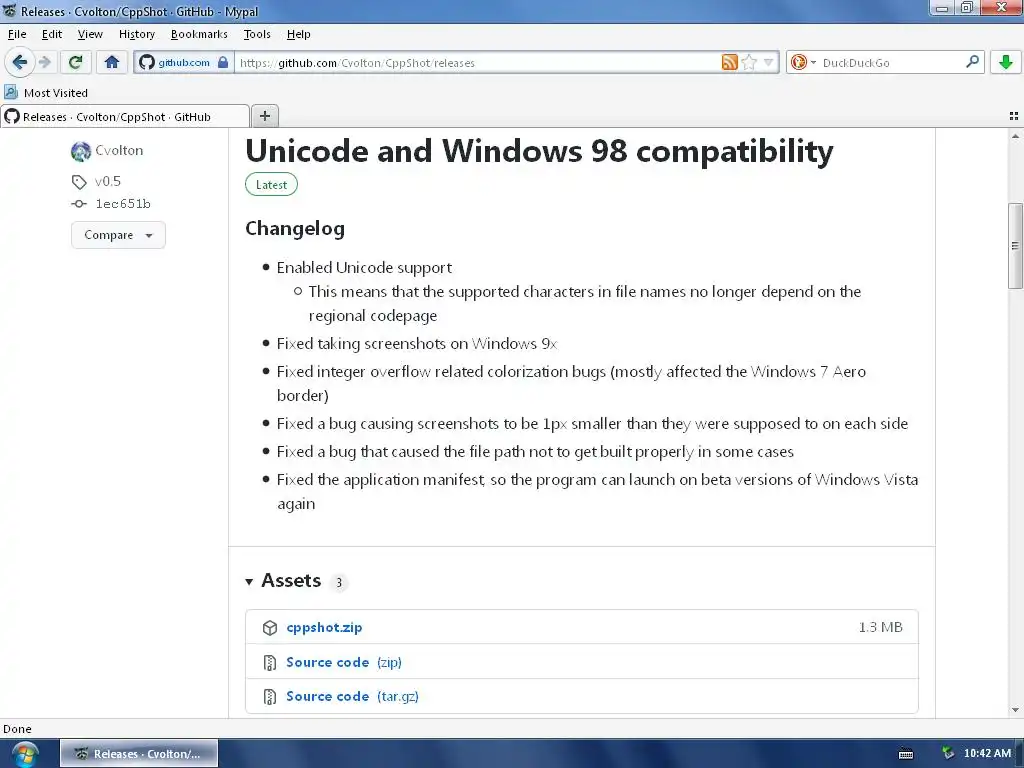Download cppshot.zip asset
This screenshot has height=768, width=1024.
coord(324,627)
